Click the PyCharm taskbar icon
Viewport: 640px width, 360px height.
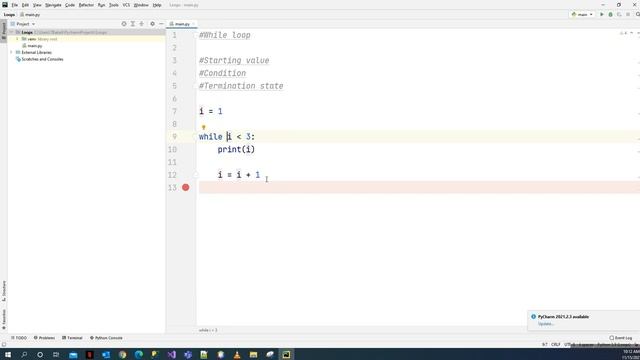click(286, 354)
